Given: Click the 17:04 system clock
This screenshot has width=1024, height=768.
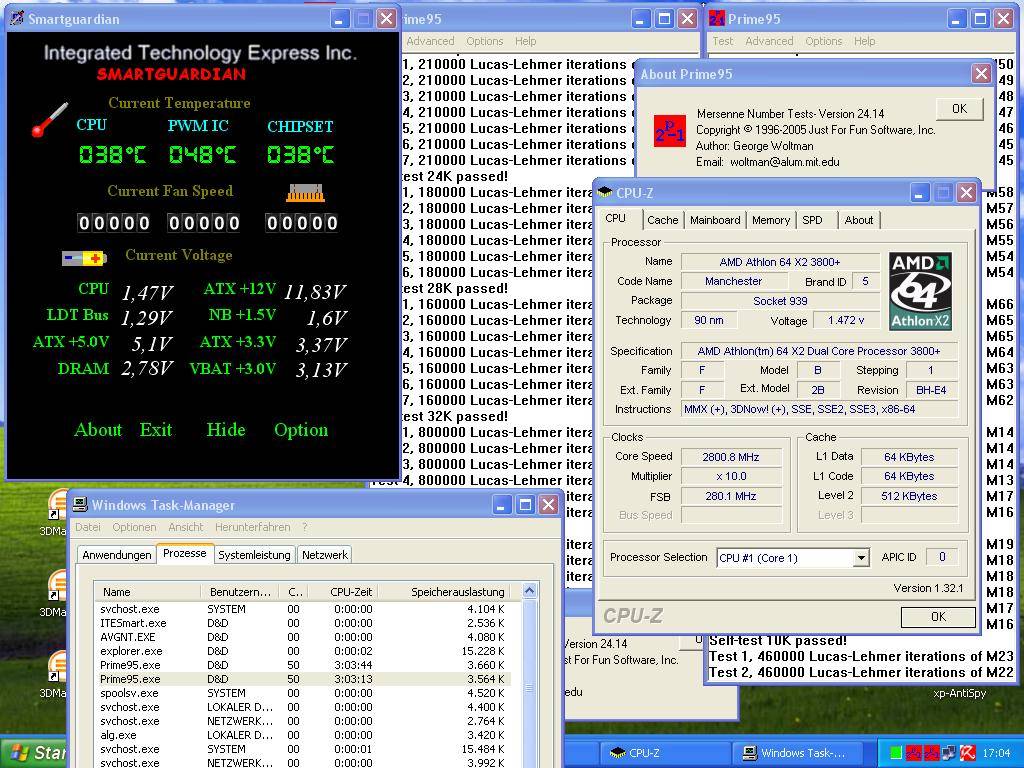Looking at the screenshot, I should [x=996, y=753].
